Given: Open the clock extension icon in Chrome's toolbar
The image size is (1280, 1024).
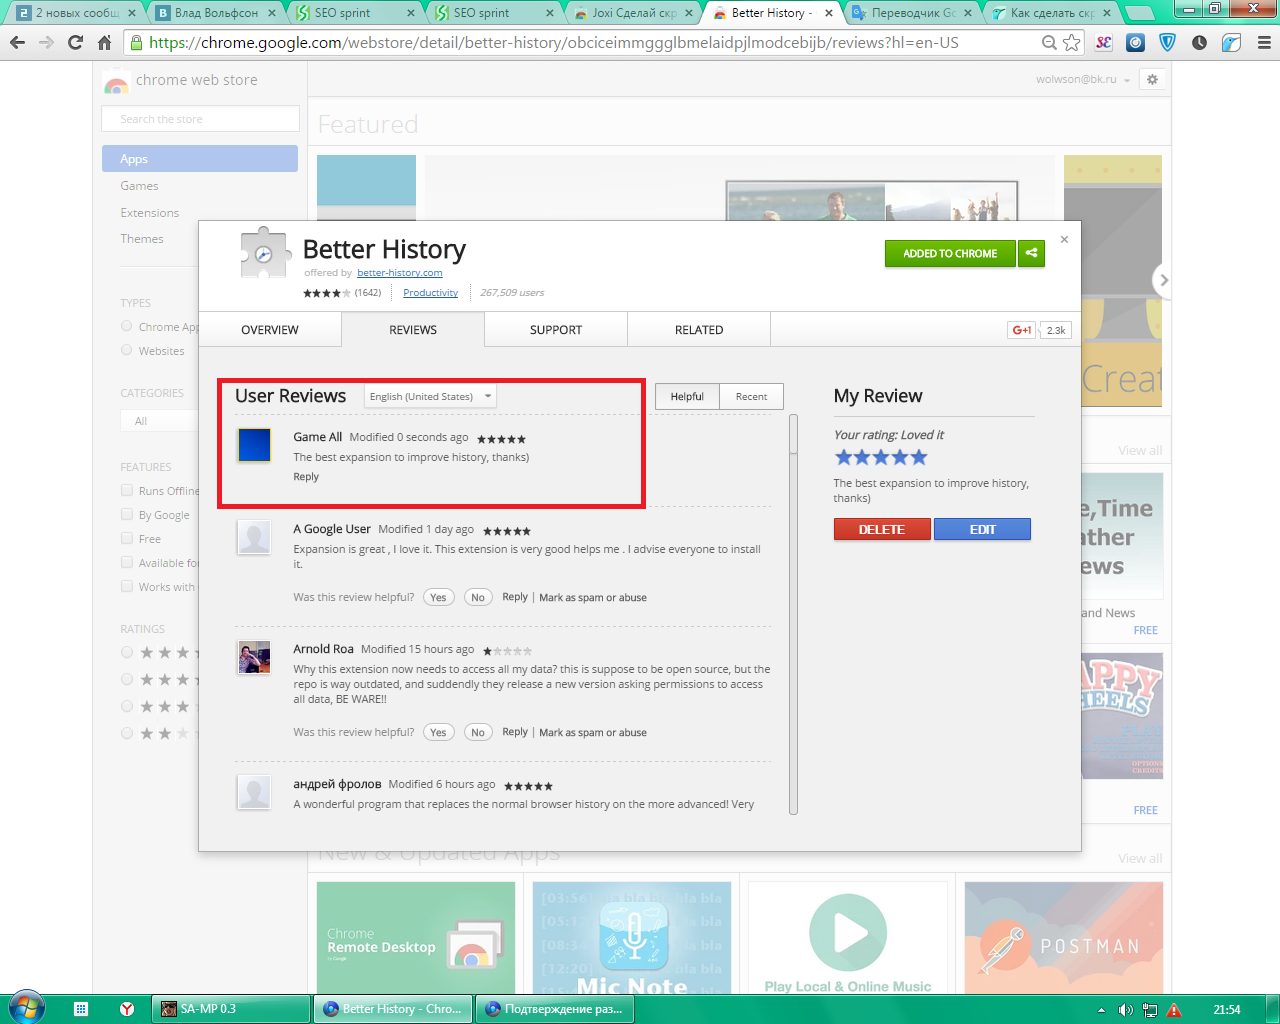Looking at the screenshot, I should point(1199,43).
